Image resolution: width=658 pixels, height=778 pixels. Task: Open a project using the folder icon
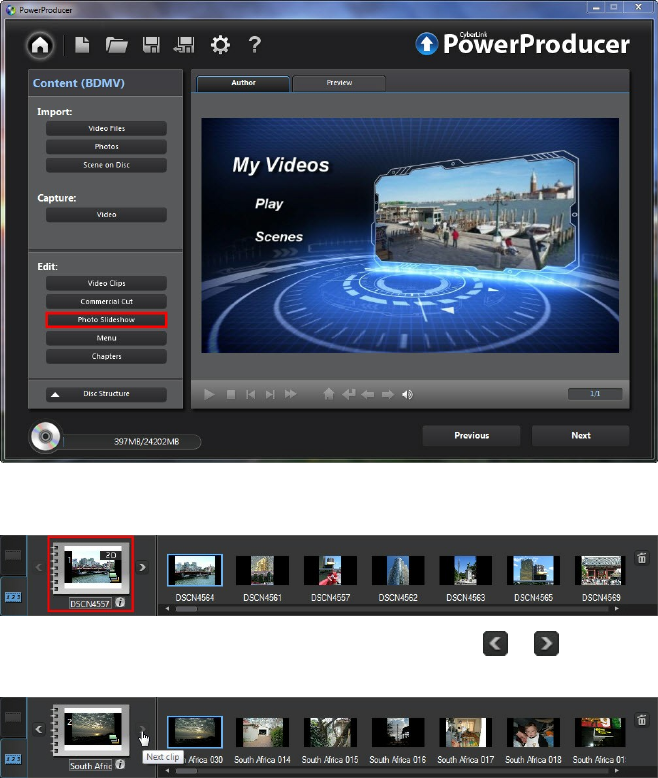[x=117, y=45]
